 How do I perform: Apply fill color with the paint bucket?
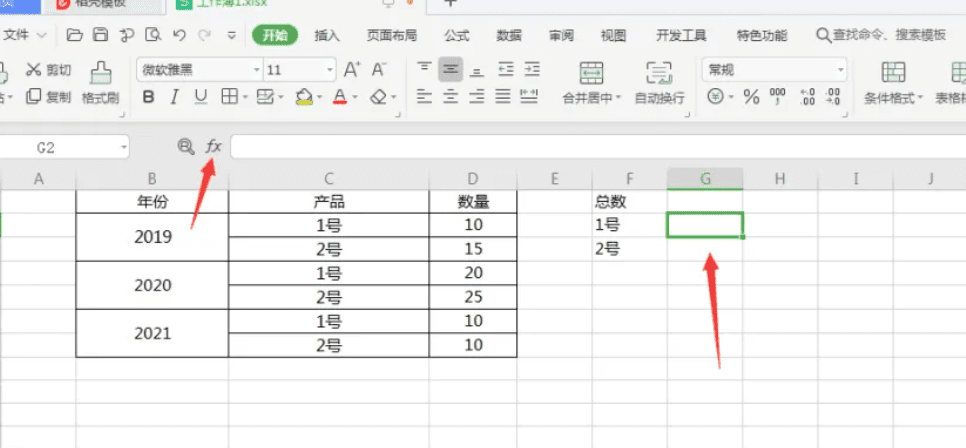click(x=304, y=97)
